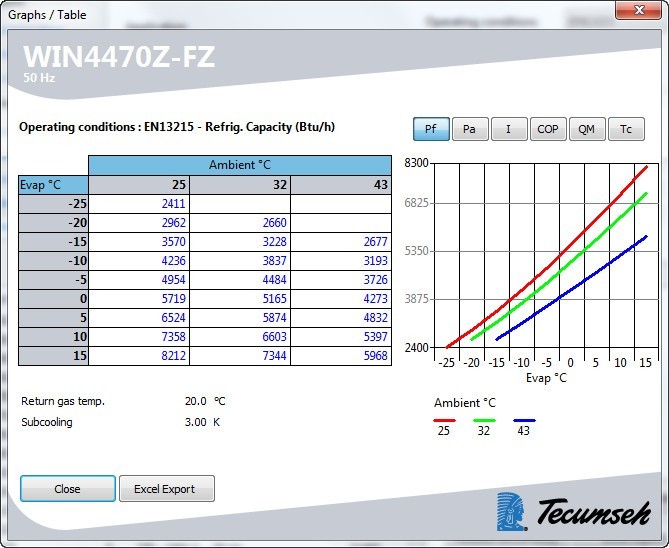The image size is (669, 548).
Task: Select the 0 evap row header
Action: [53, 299]
